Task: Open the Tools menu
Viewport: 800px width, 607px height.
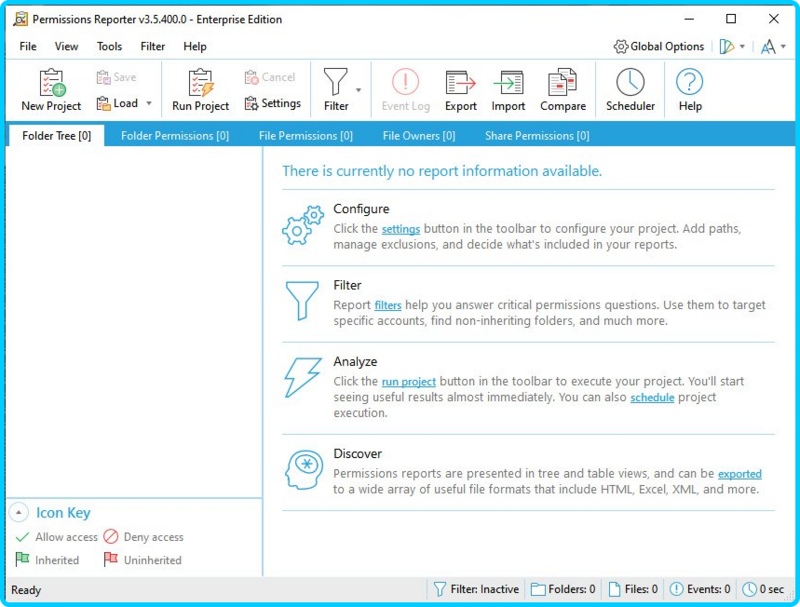Action: point(109,46)
